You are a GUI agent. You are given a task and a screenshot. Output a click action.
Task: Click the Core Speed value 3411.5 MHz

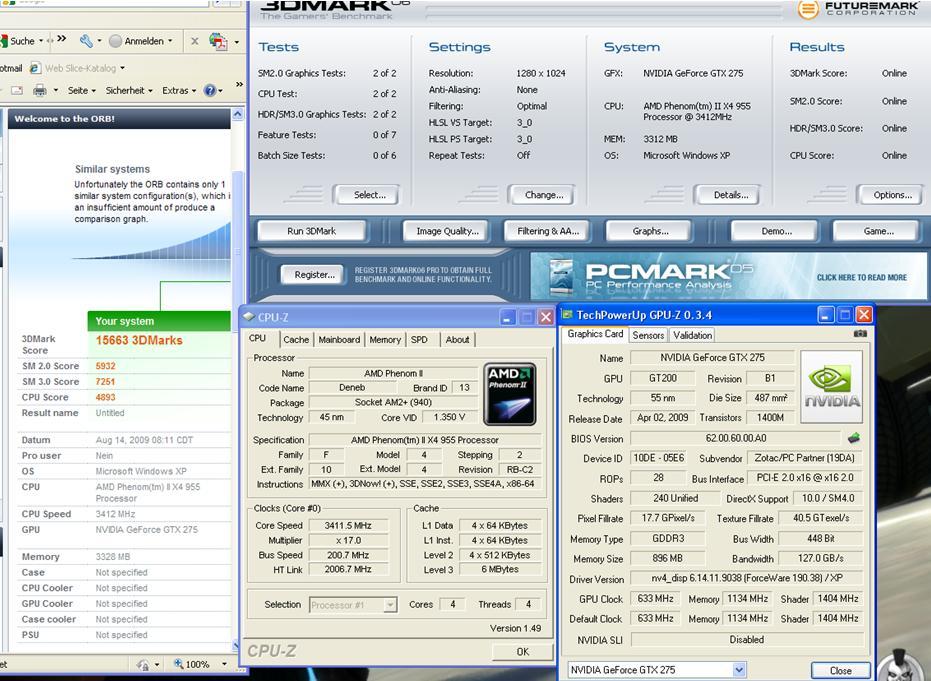pos(348,525)
